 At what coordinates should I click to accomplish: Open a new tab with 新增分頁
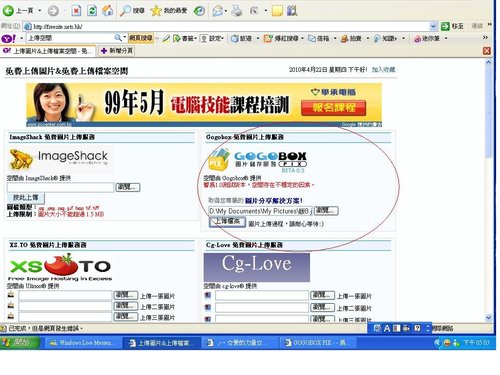tap(117, 51)
